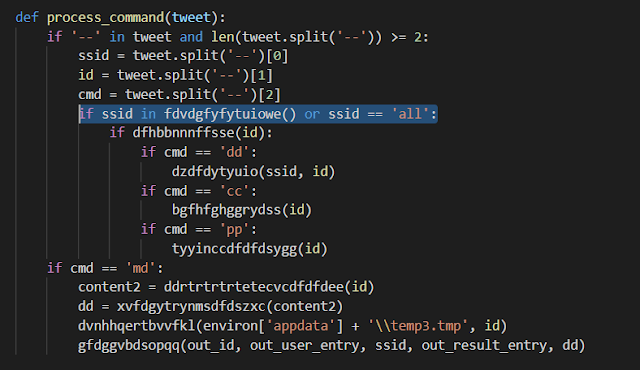The image size is (640, 370).
Task: Click the 'pp' string literal
Action: pos(234,230)
